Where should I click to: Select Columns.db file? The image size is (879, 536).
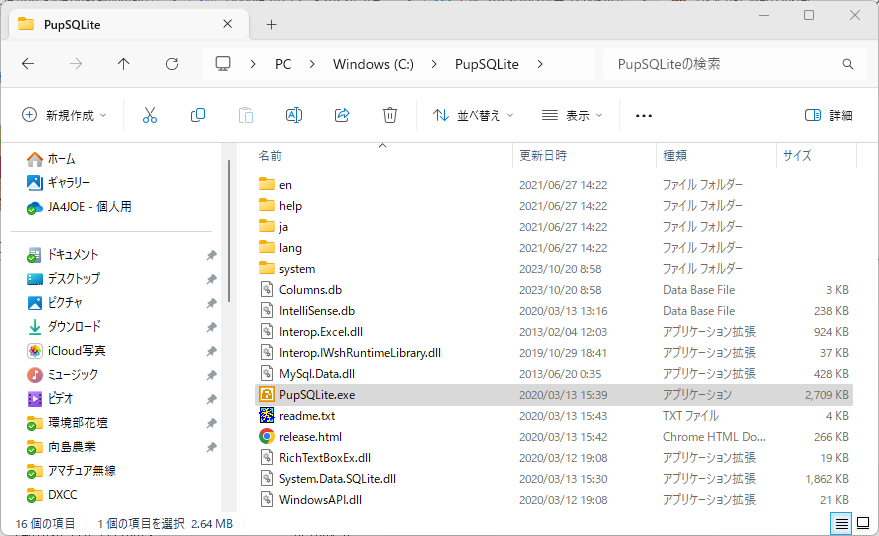pos(554,290)
